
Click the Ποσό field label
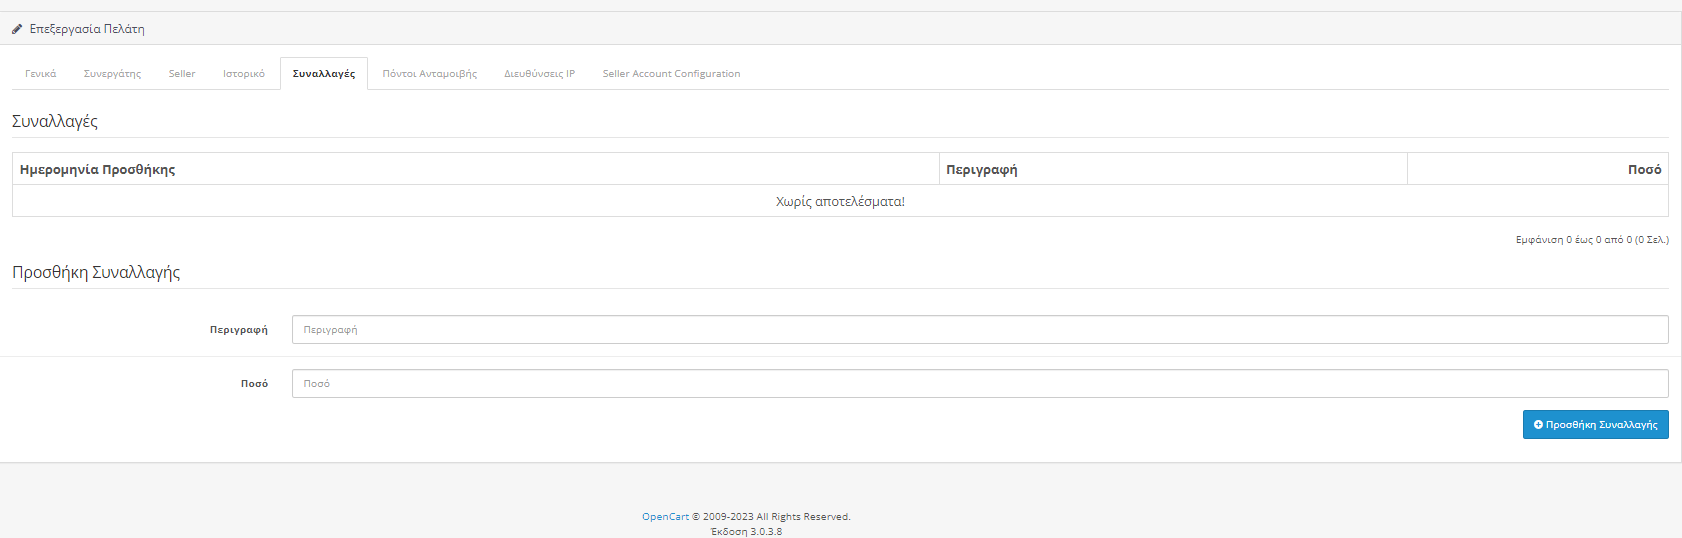pos(254,384)
